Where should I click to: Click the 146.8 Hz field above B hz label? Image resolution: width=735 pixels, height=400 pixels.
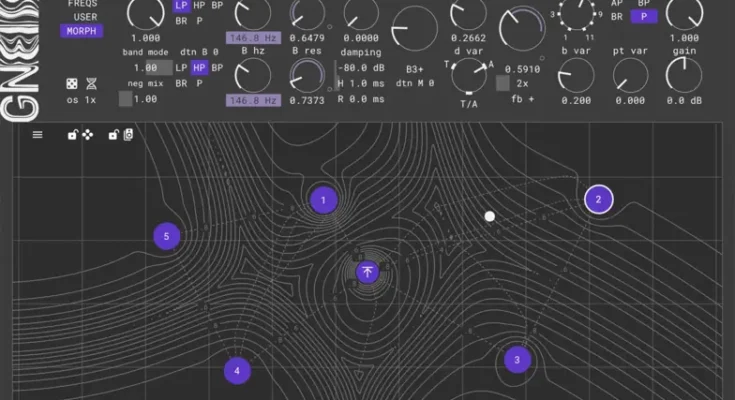pos(253,38)
